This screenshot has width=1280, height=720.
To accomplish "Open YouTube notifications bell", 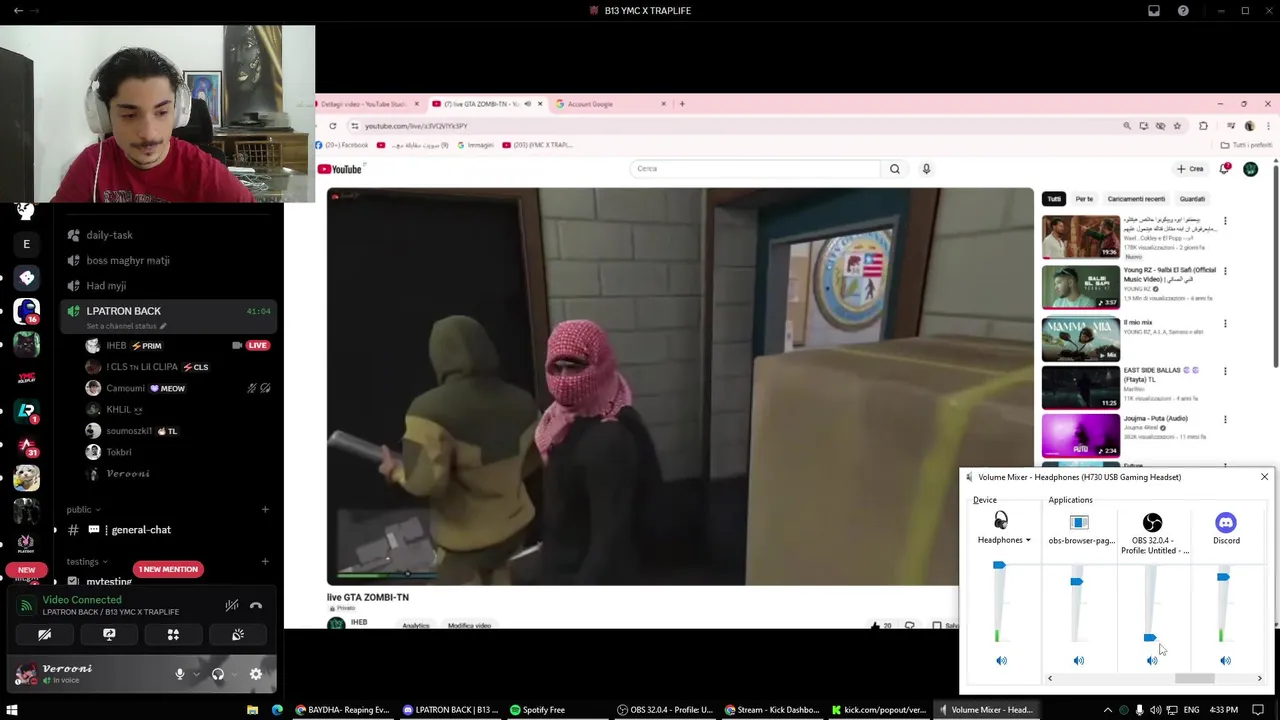I will pyautogui.click(x=1224, y=169).
